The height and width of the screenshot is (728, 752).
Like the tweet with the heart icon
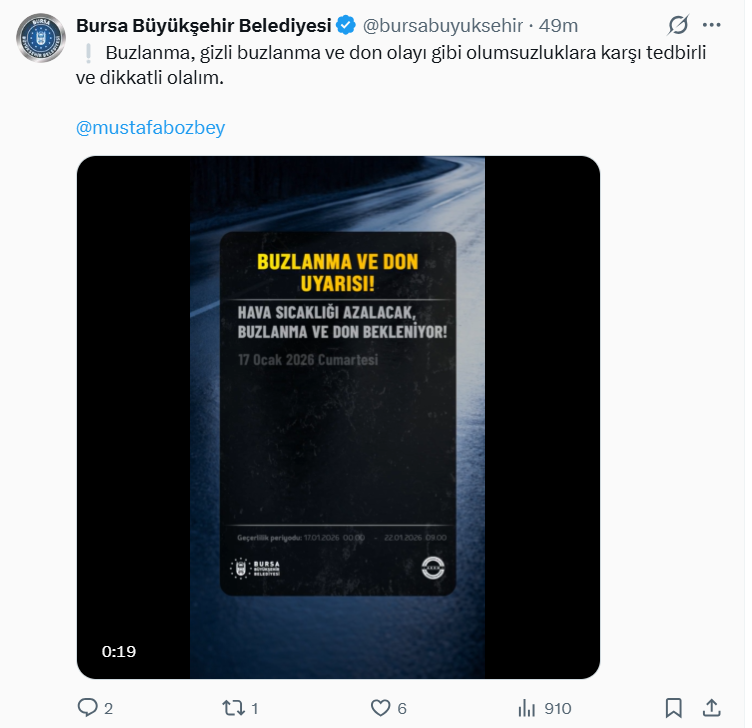pyautogui.click(x=381, y=708)
